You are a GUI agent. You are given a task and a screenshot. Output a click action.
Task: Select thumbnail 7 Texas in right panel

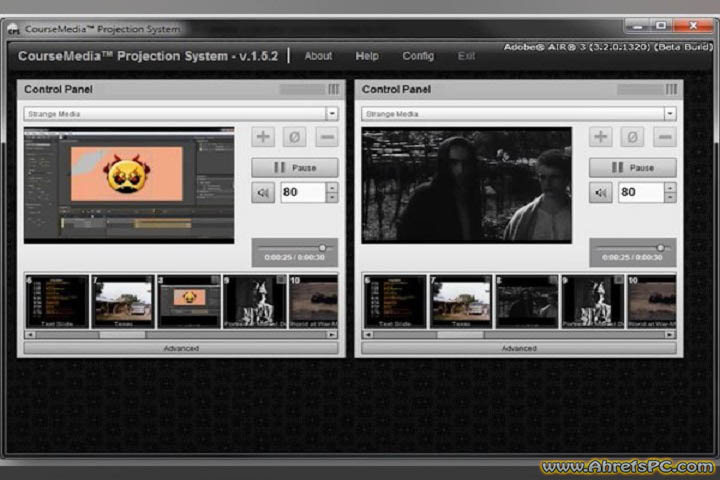pyautogui.click(x=461, y=302)
